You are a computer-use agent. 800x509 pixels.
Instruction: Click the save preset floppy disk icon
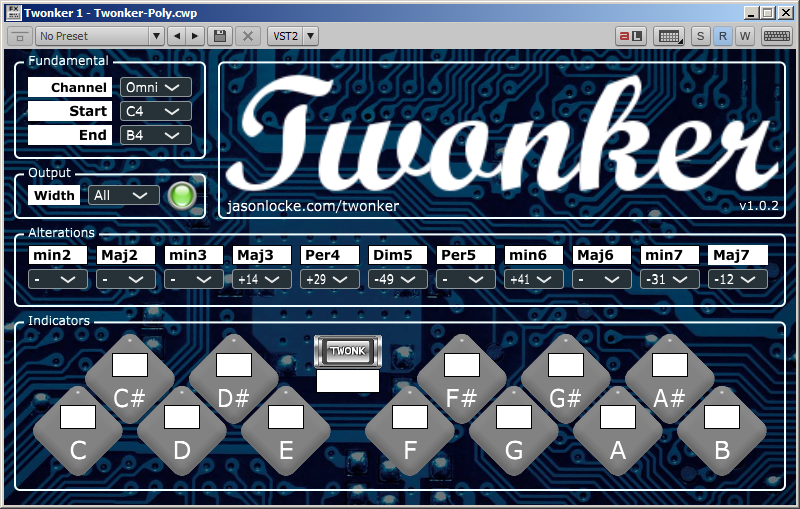pos(221,36)
